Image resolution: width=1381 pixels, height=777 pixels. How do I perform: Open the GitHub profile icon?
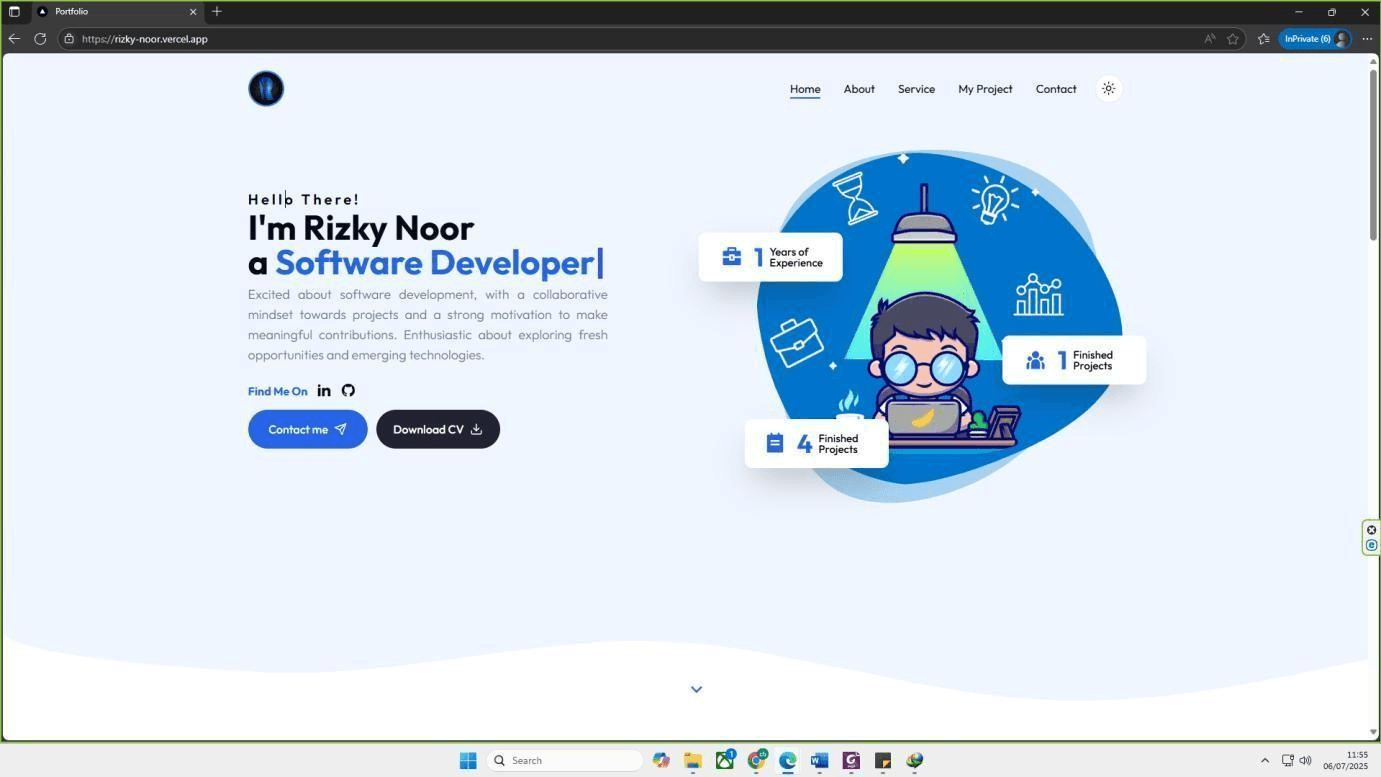click(348, 391)
